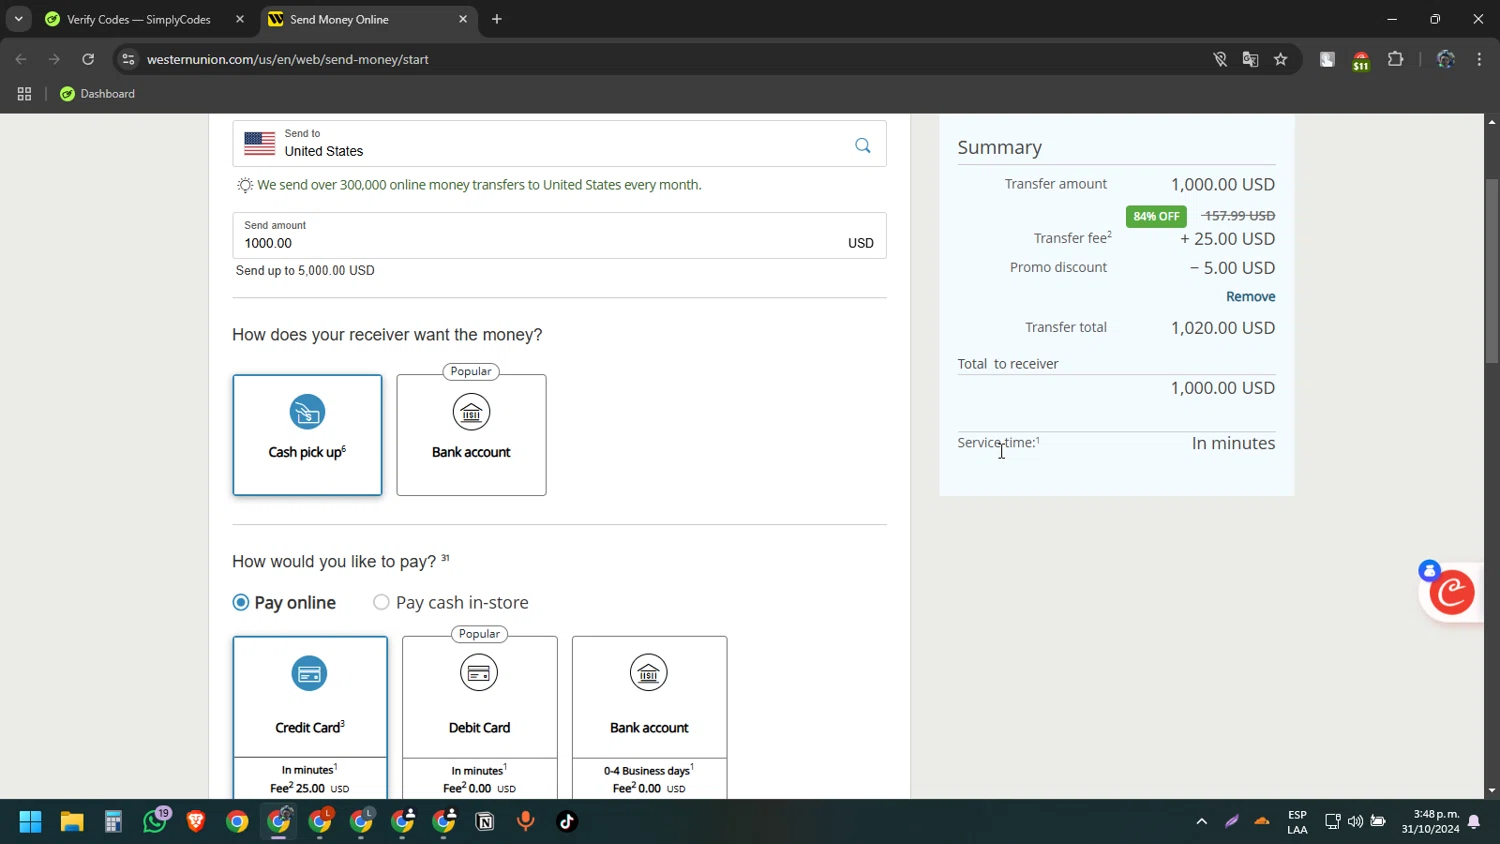Click the new tab plus button
Viewport: 1500px width, 844px height.
[x=497, y=19]
